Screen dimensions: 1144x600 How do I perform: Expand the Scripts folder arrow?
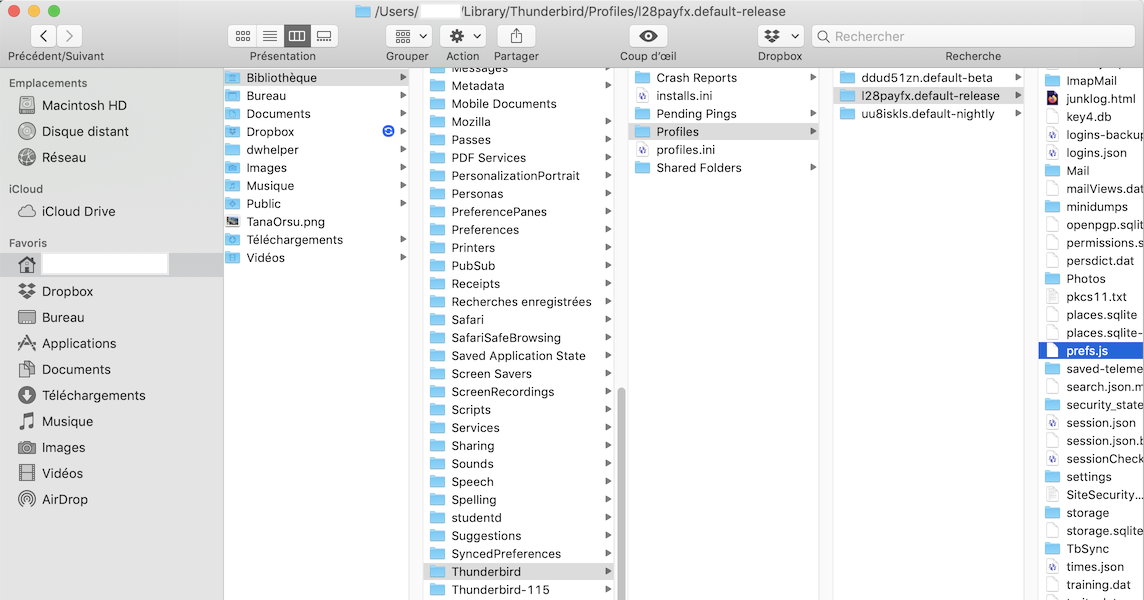608,409
